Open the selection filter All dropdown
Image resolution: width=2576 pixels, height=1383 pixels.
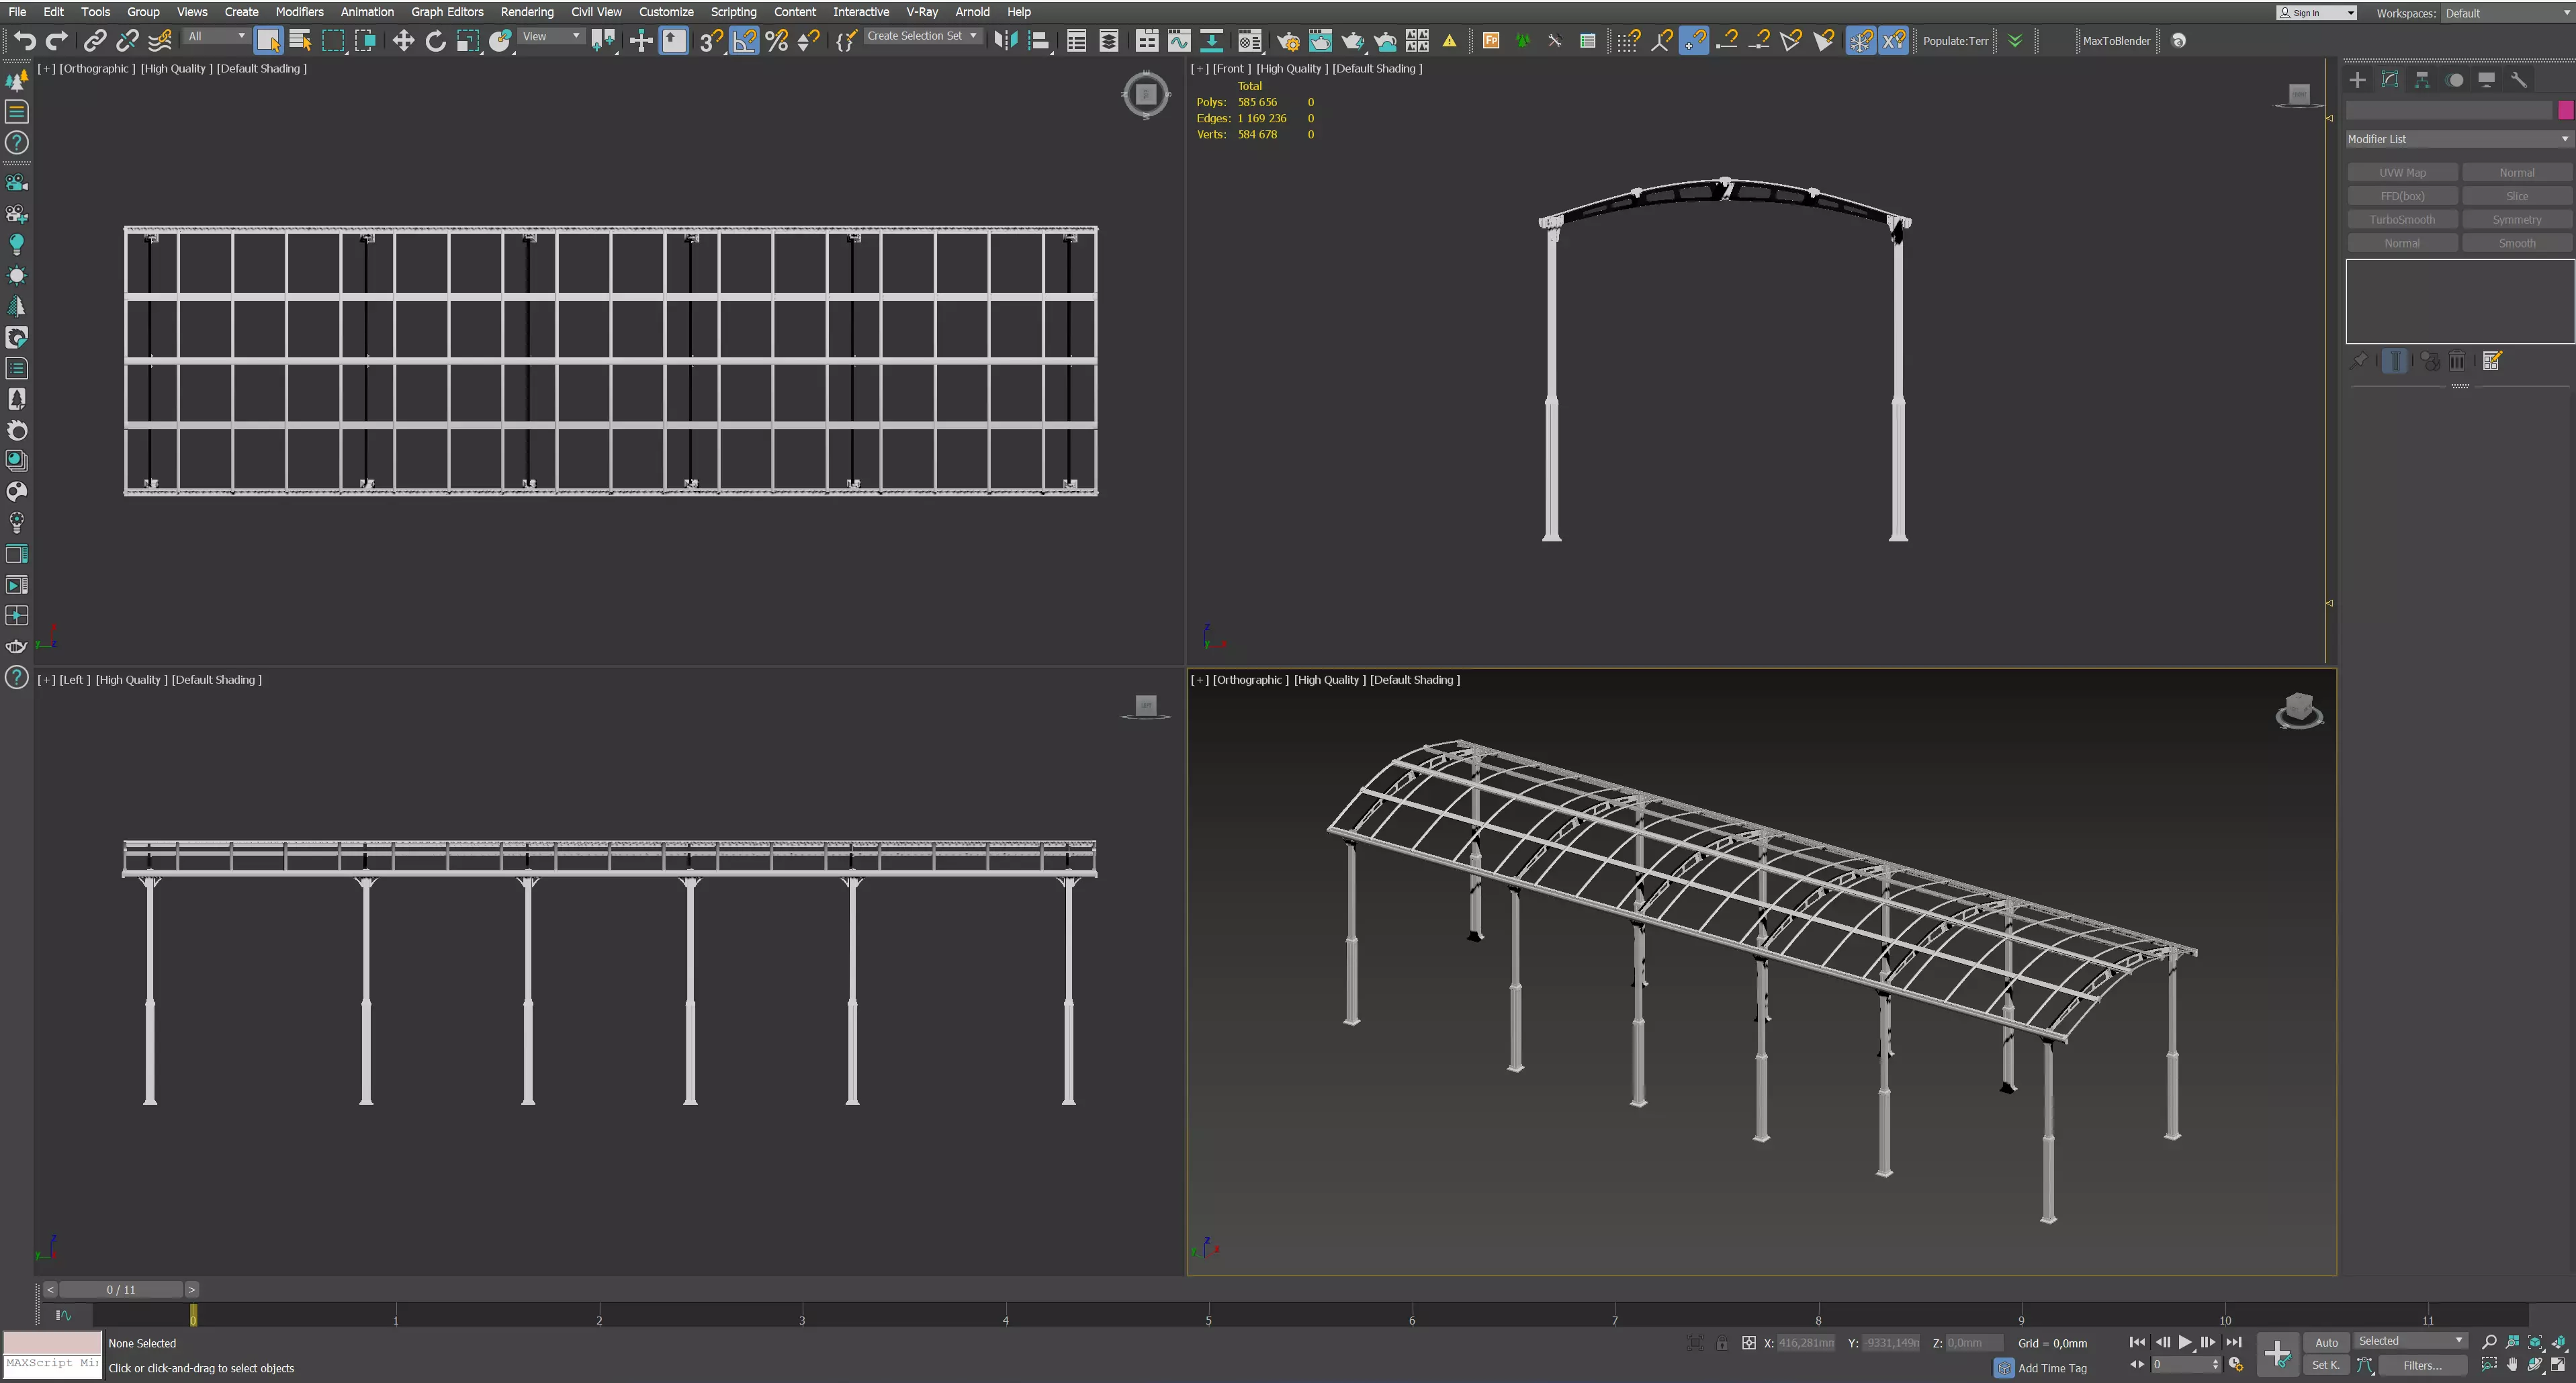click(x=216, y=36)
